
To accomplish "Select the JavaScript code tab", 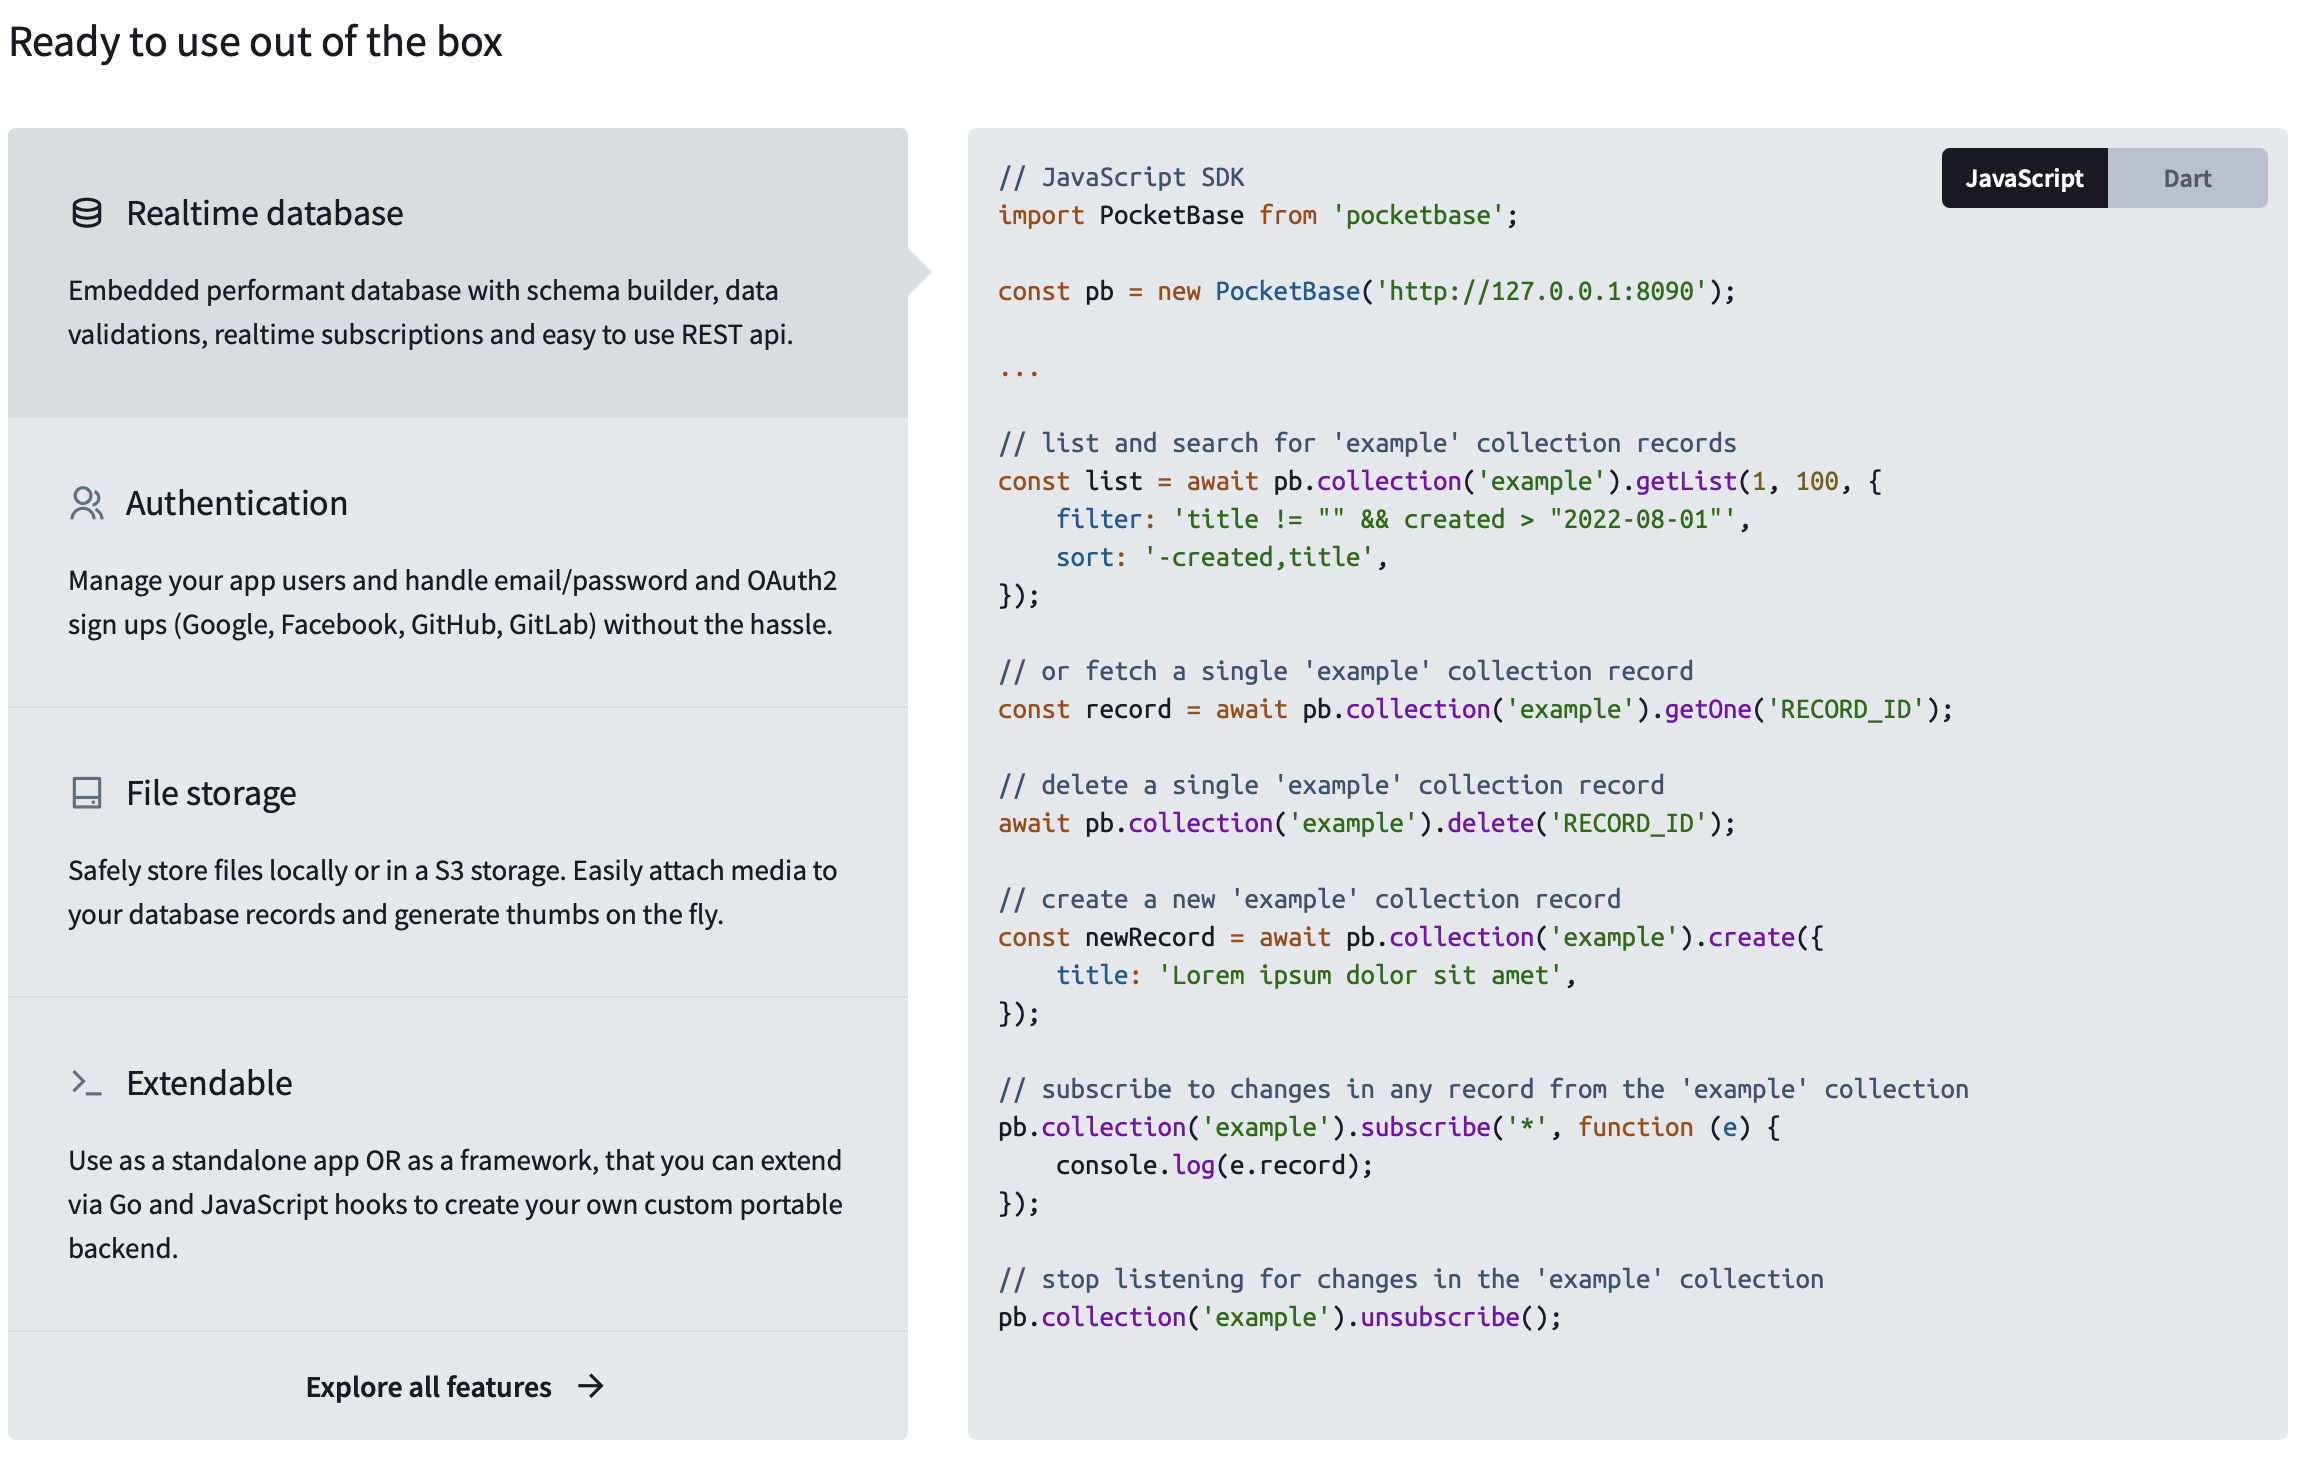I will tap(2024, 178).
